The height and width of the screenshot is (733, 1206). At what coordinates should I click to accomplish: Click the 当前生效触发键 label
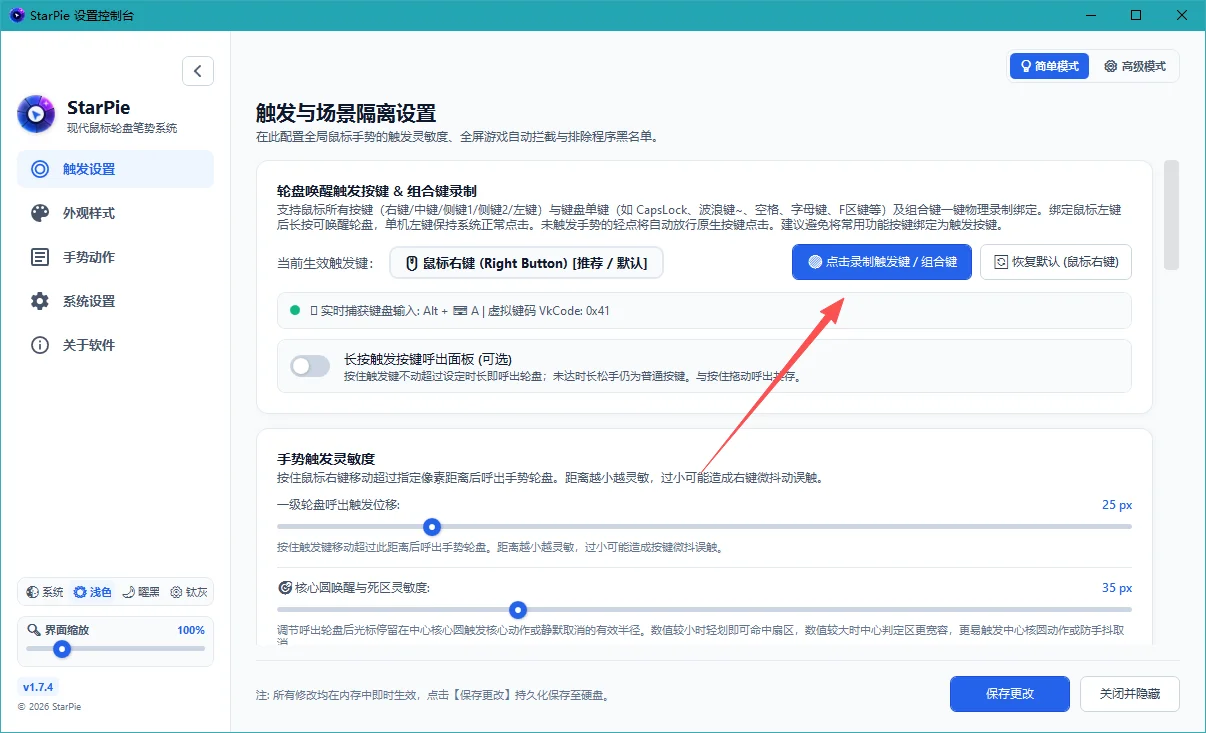(324, 263)
